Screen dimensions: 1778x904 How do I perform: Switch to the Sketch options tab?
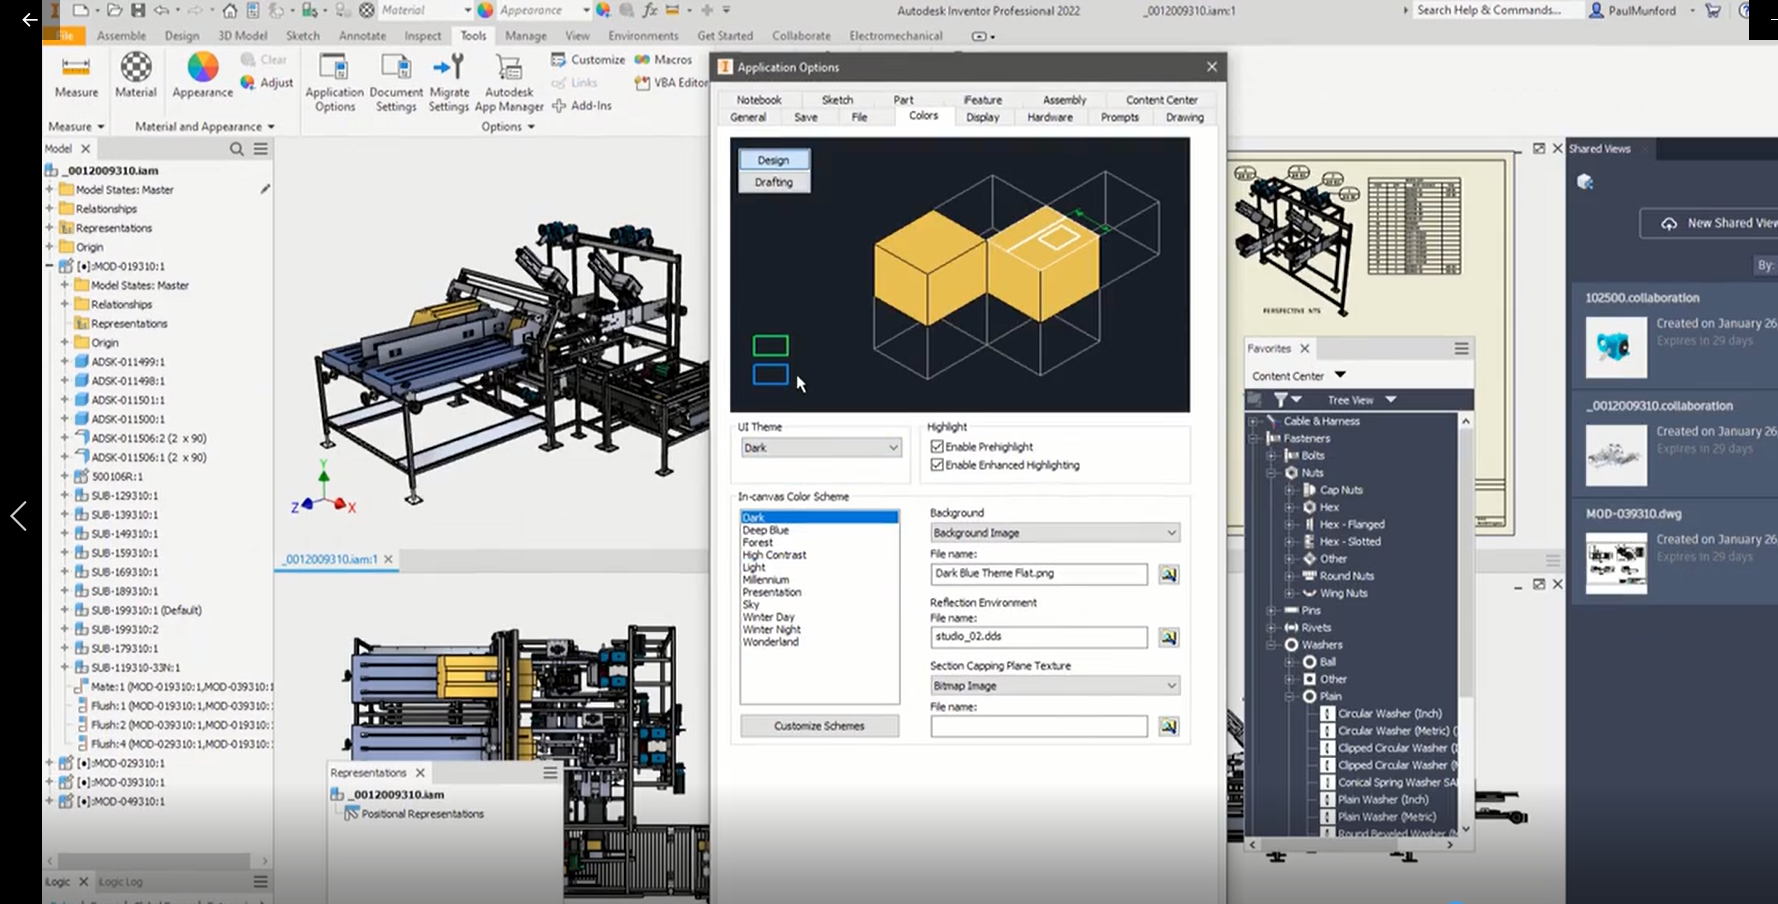pos(837,100)
